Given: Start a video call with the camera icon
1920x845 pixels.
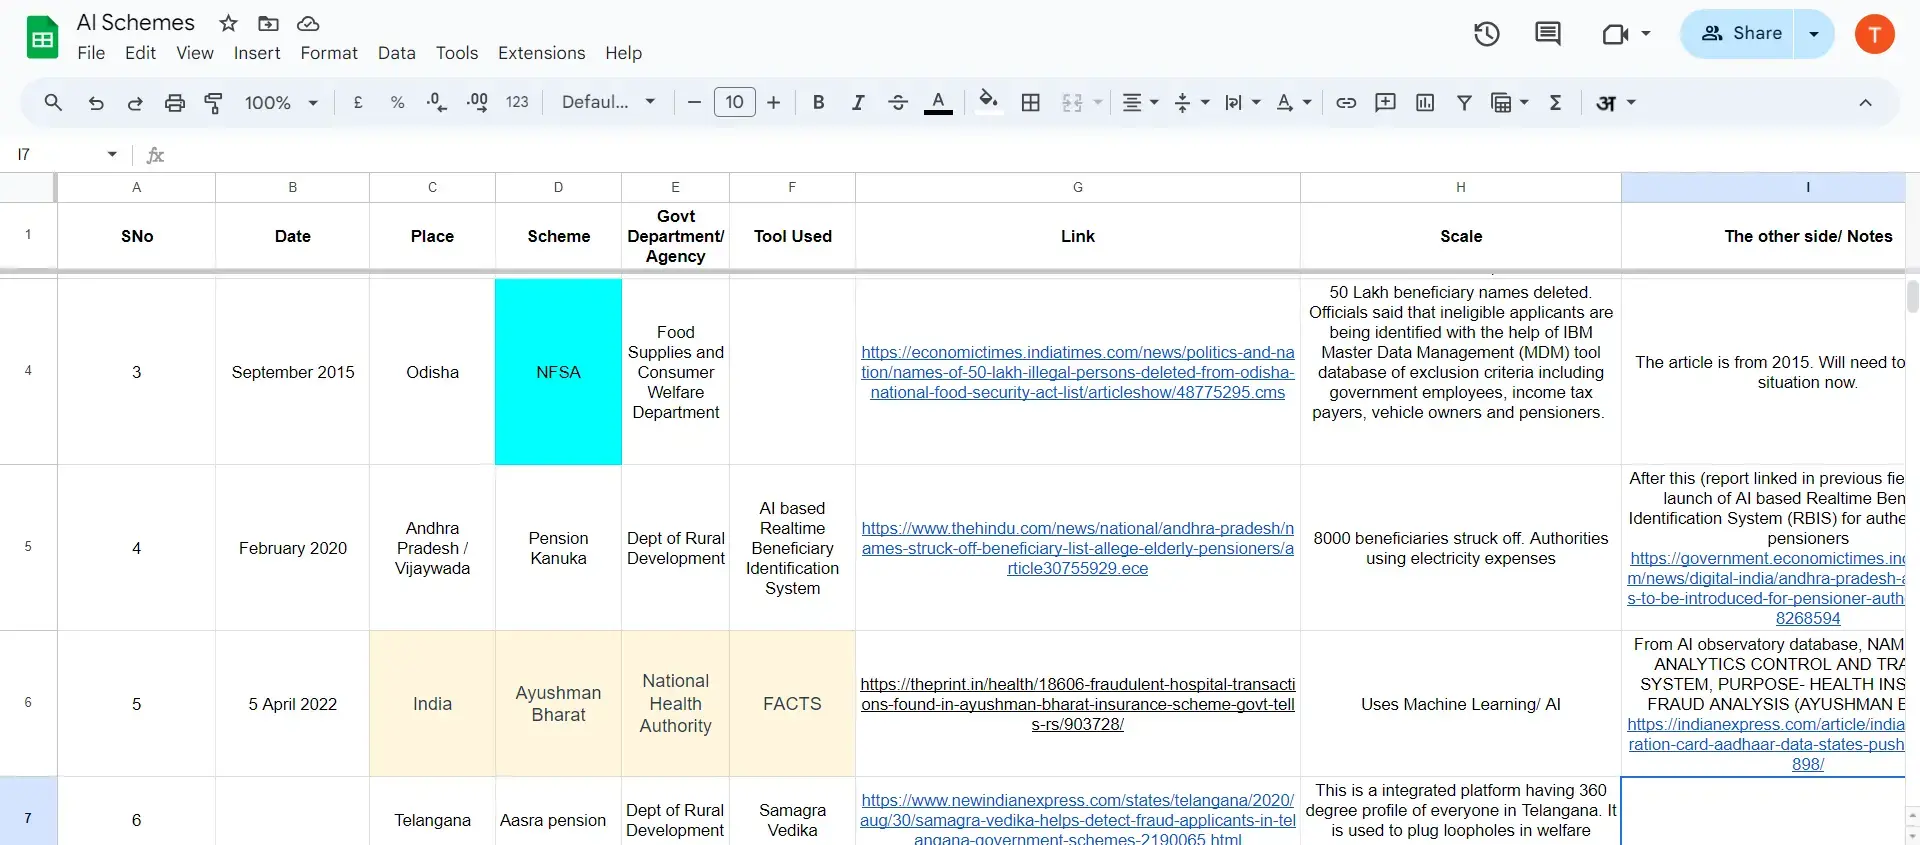Looking at the screenshot, I should click(1616, 34).
